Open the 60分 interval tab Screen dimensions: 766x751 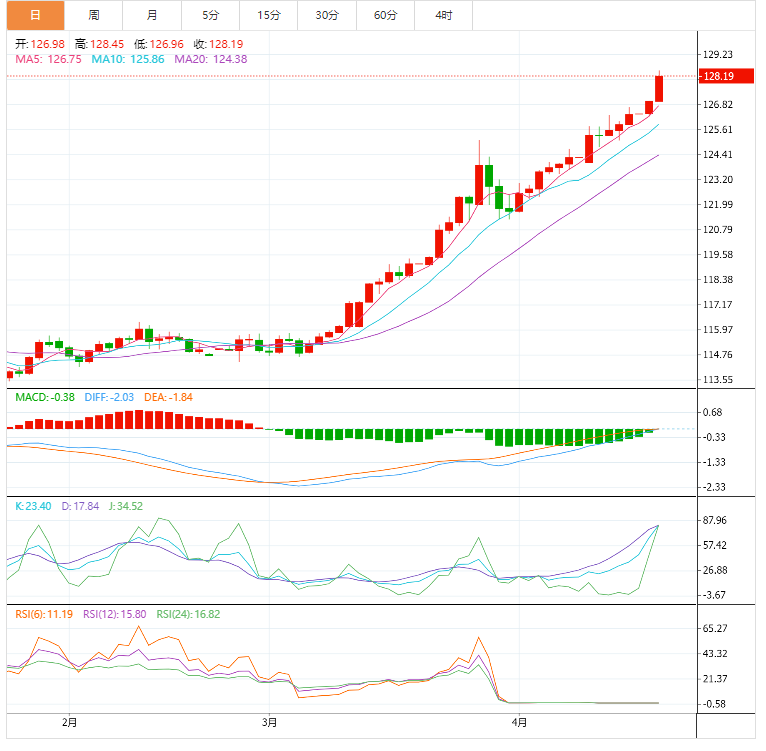tap(385, 15)
